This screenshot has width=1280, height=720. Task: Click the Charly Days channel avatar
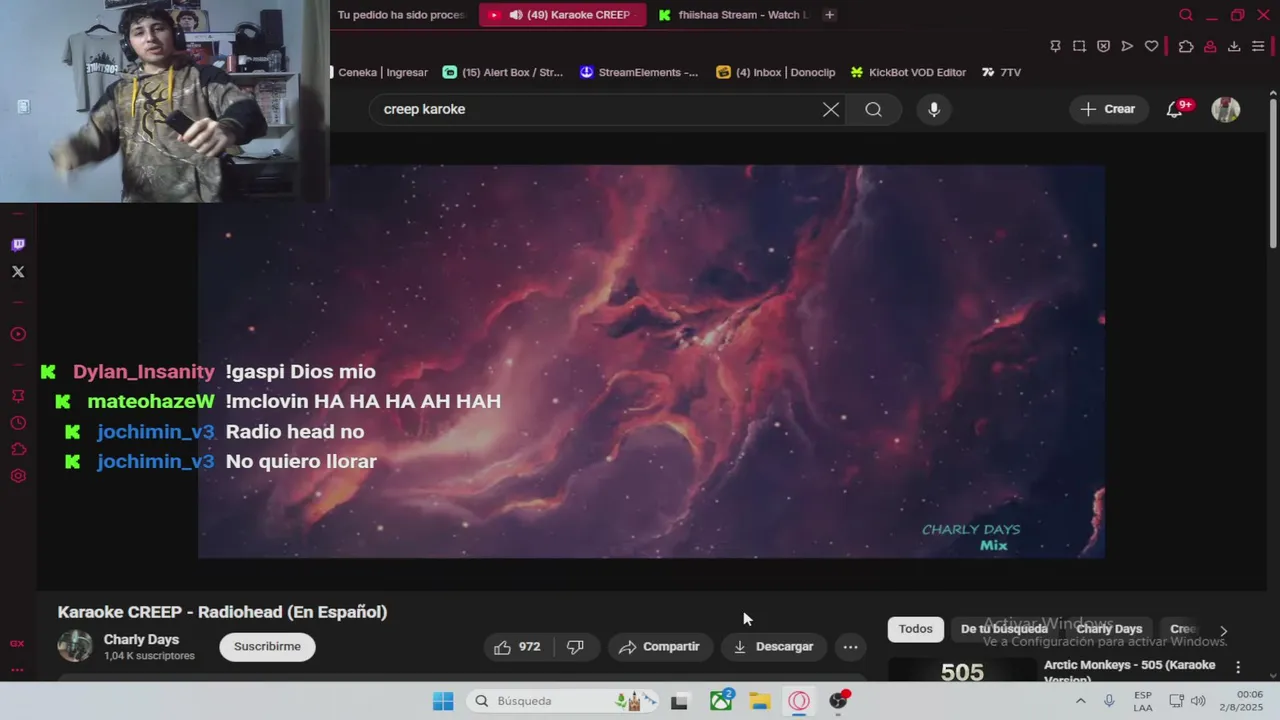tap(75, 646)
